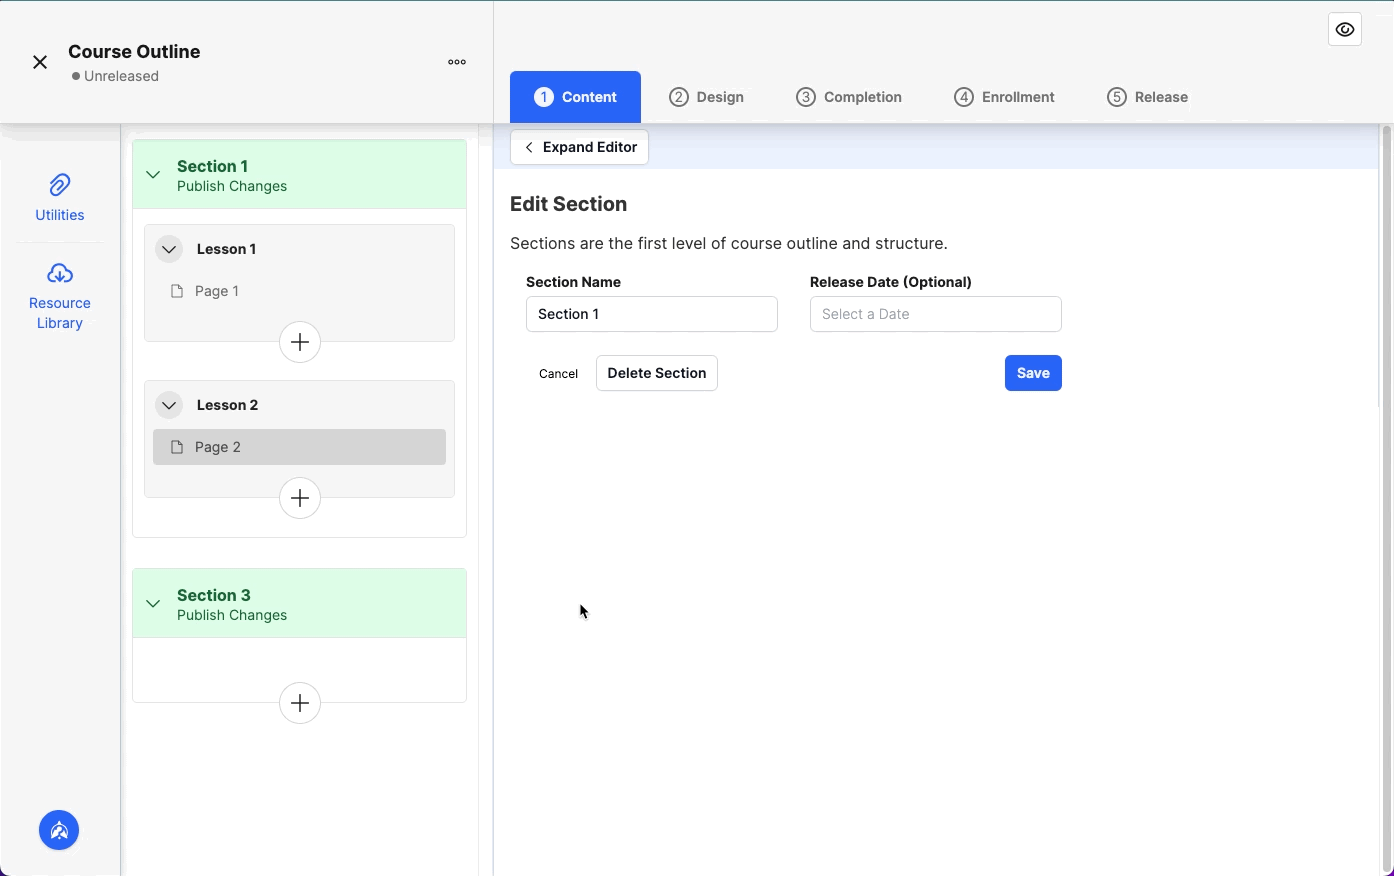Add item under Lesson 1 plus button

[300, 342]
